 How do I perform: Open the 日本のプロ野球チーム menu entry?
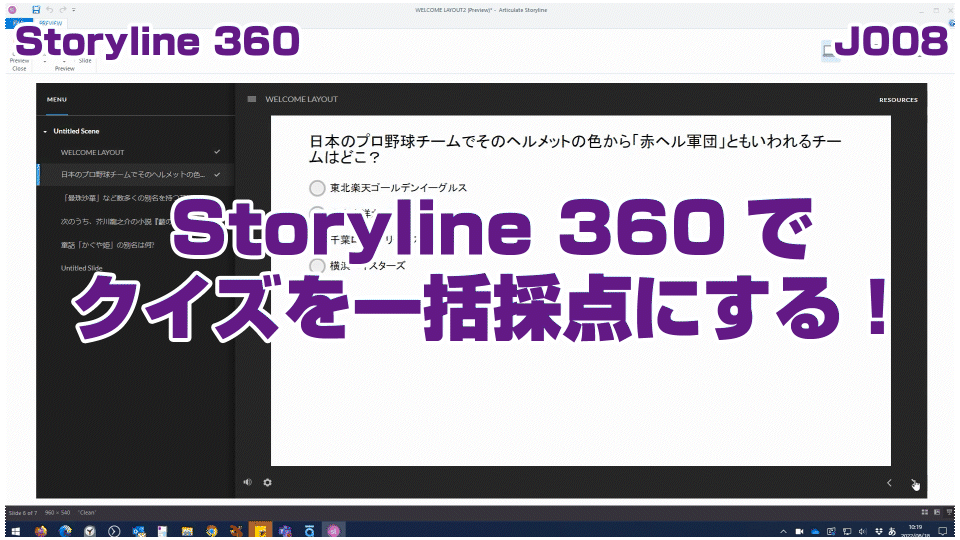(x=135, y=175)
